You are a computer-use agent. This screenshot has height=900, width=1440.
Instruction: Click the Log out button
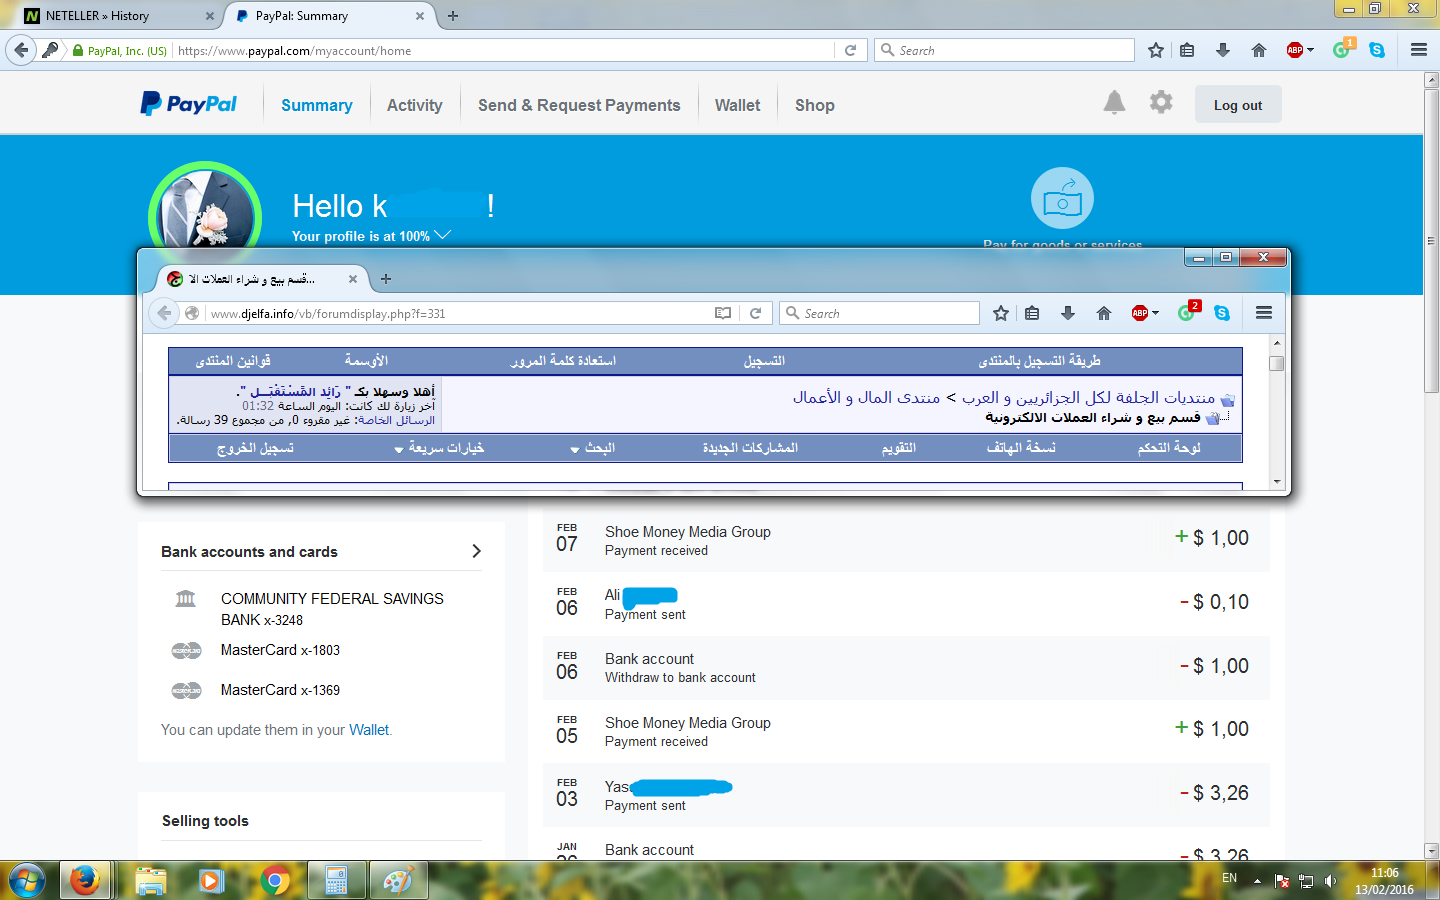(x=1238, y=105)
